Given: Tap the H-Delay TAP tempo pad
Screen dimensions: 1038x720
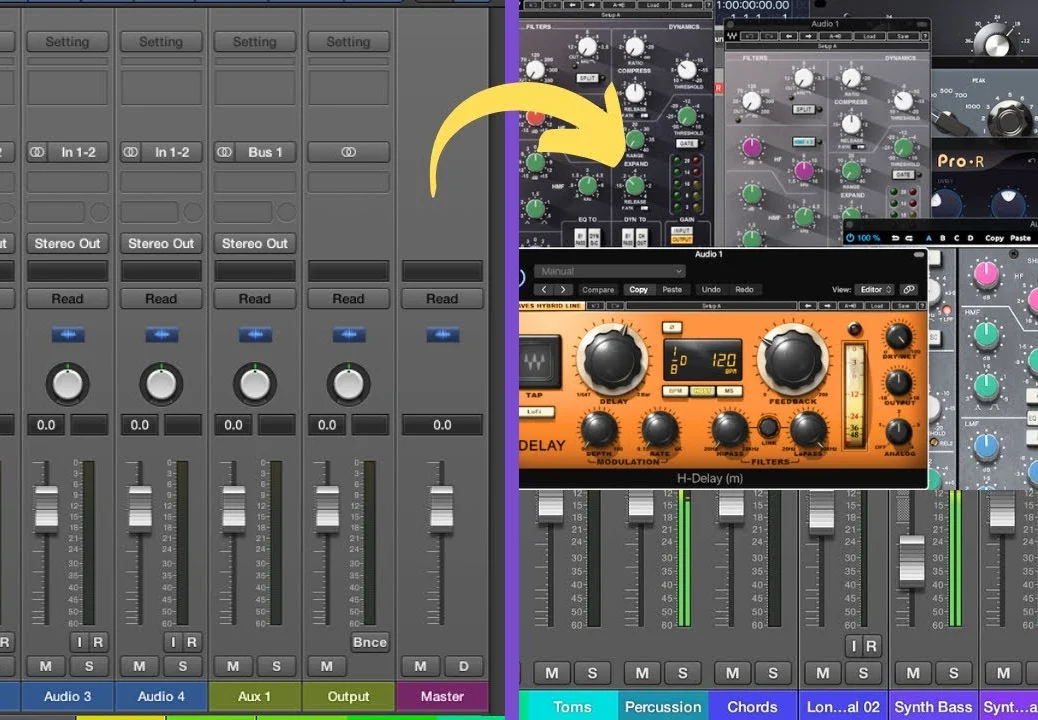Looking at the screenshot, I should pos(540,361).
